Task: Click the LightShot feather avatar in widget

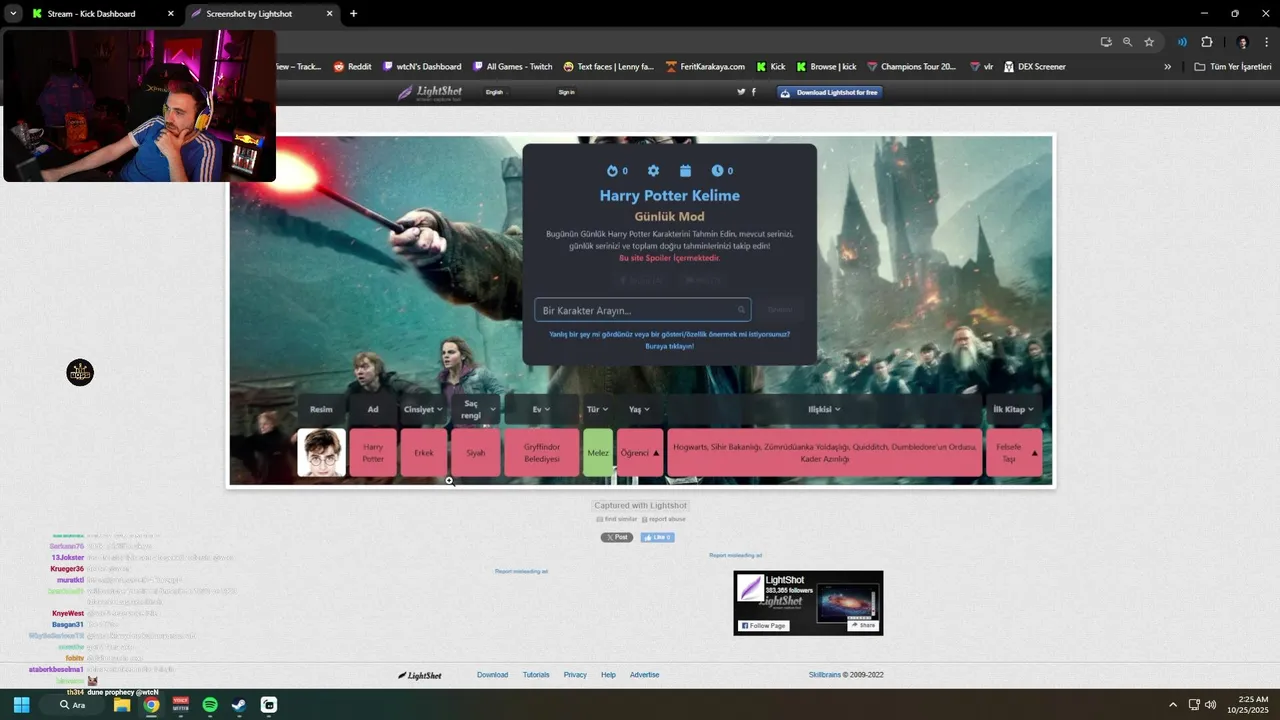Action: coord(750,588)
